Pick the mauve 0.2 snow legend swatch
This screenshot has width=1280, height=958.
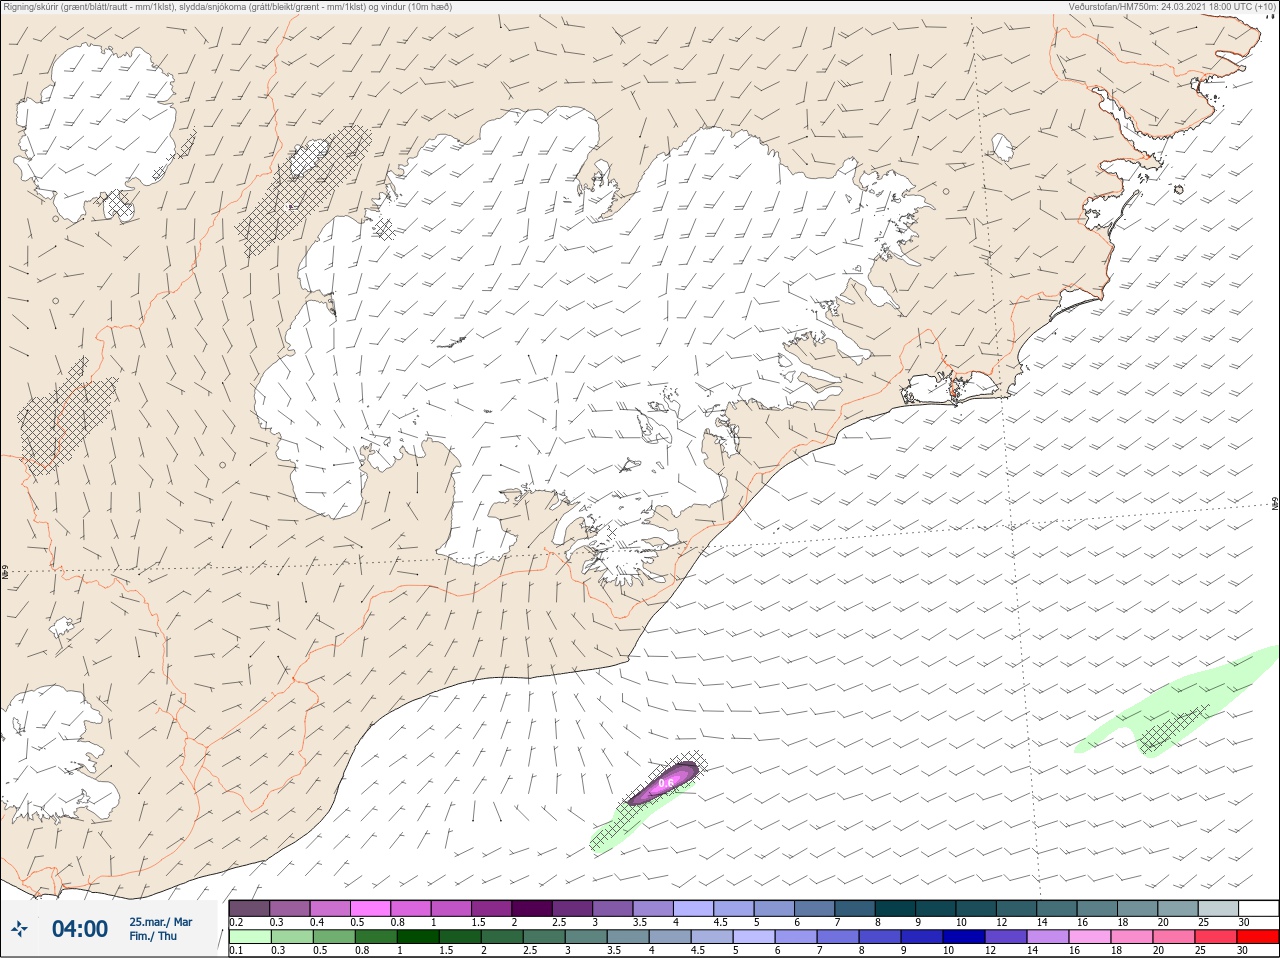pyautogui.click(x=249, y=908)
